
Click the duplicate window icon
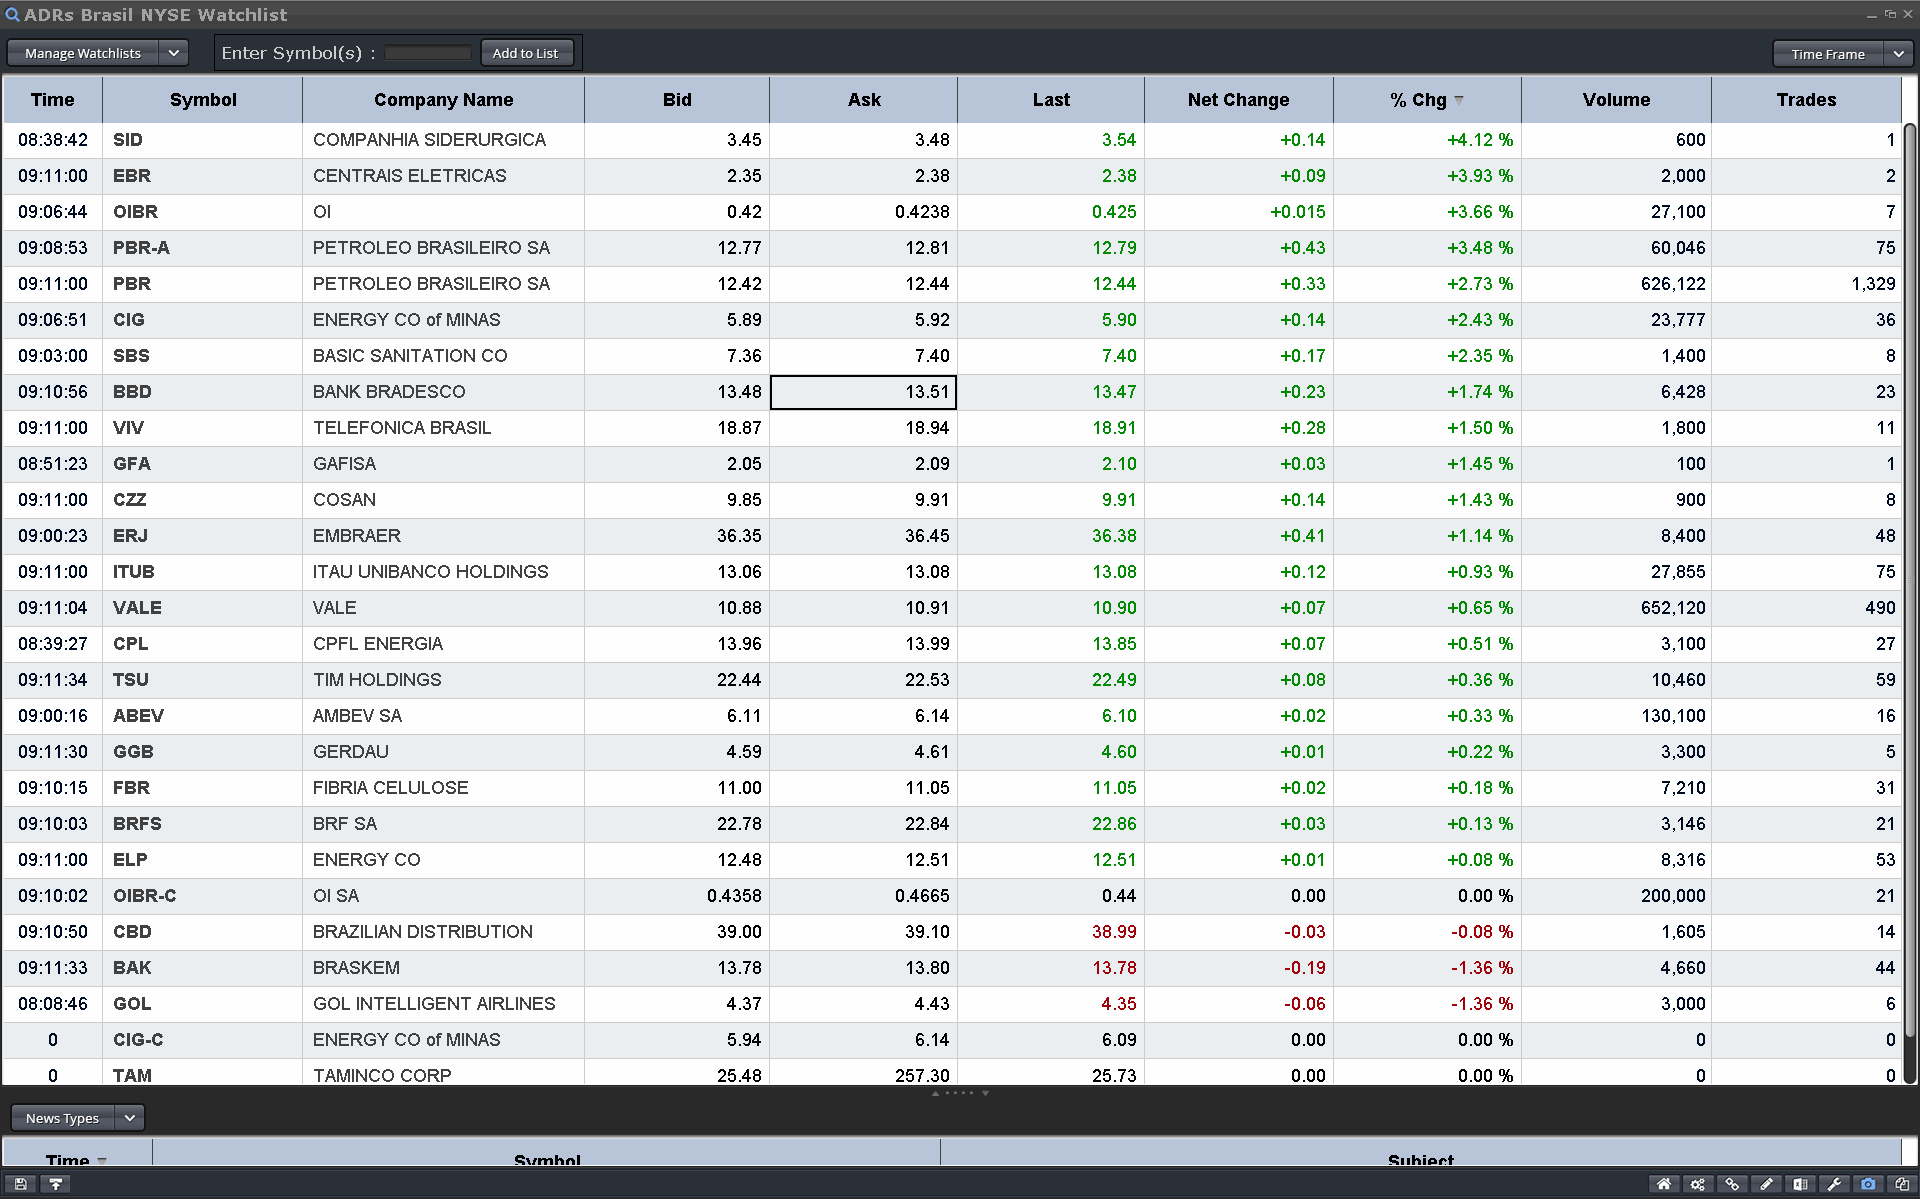pyautogui.click(x=1902, y=1184)
